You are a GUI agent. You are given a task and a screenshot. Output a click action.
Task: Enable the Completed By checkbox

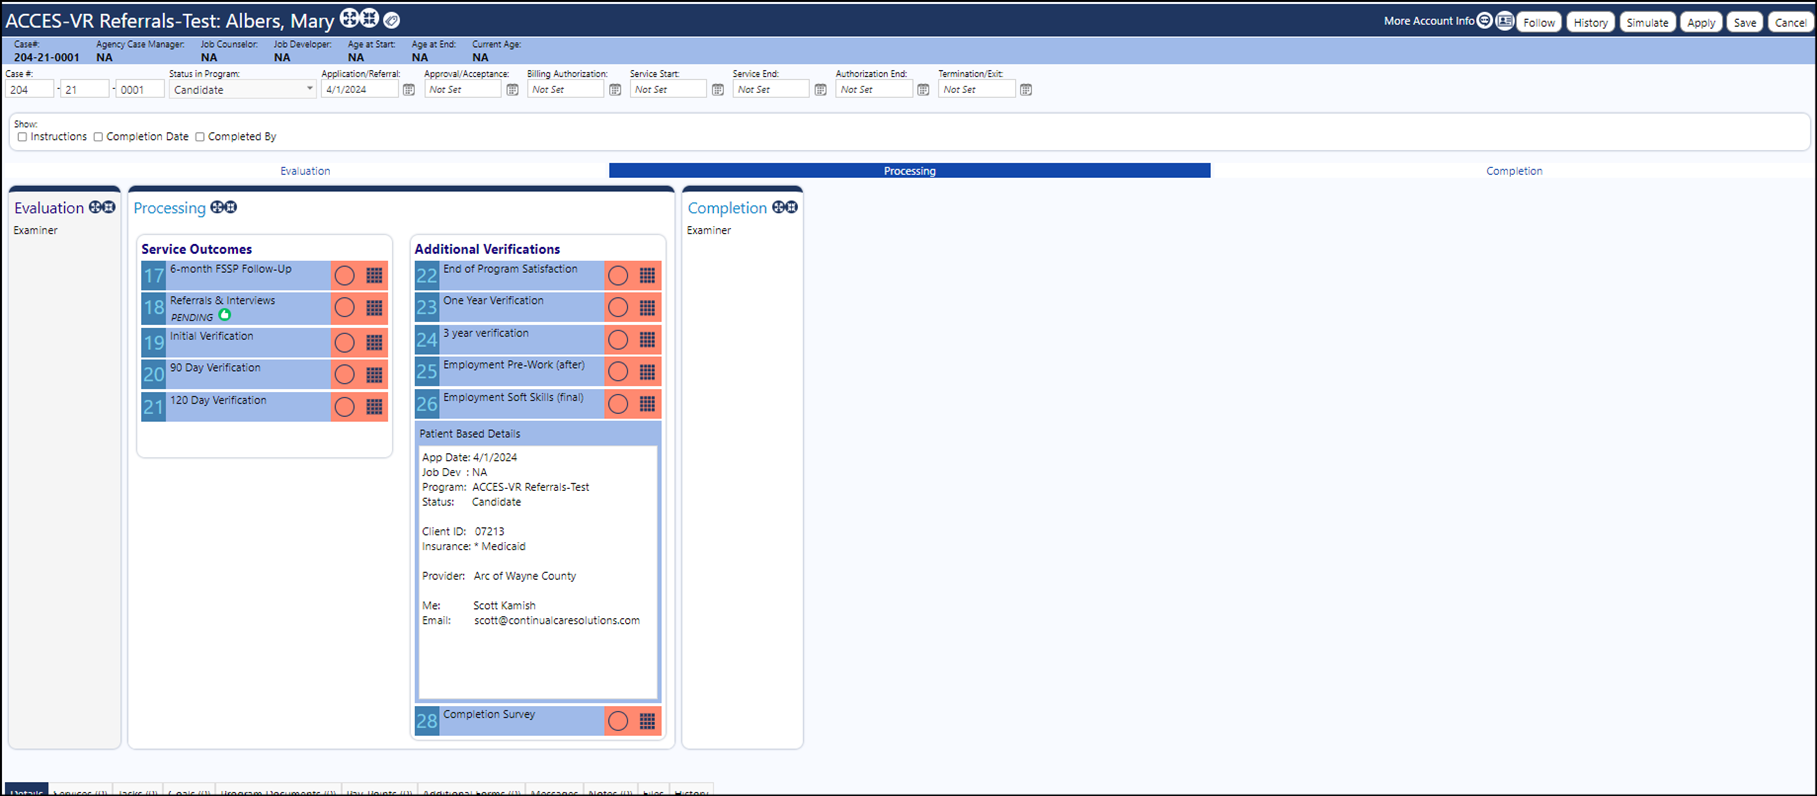200,137
